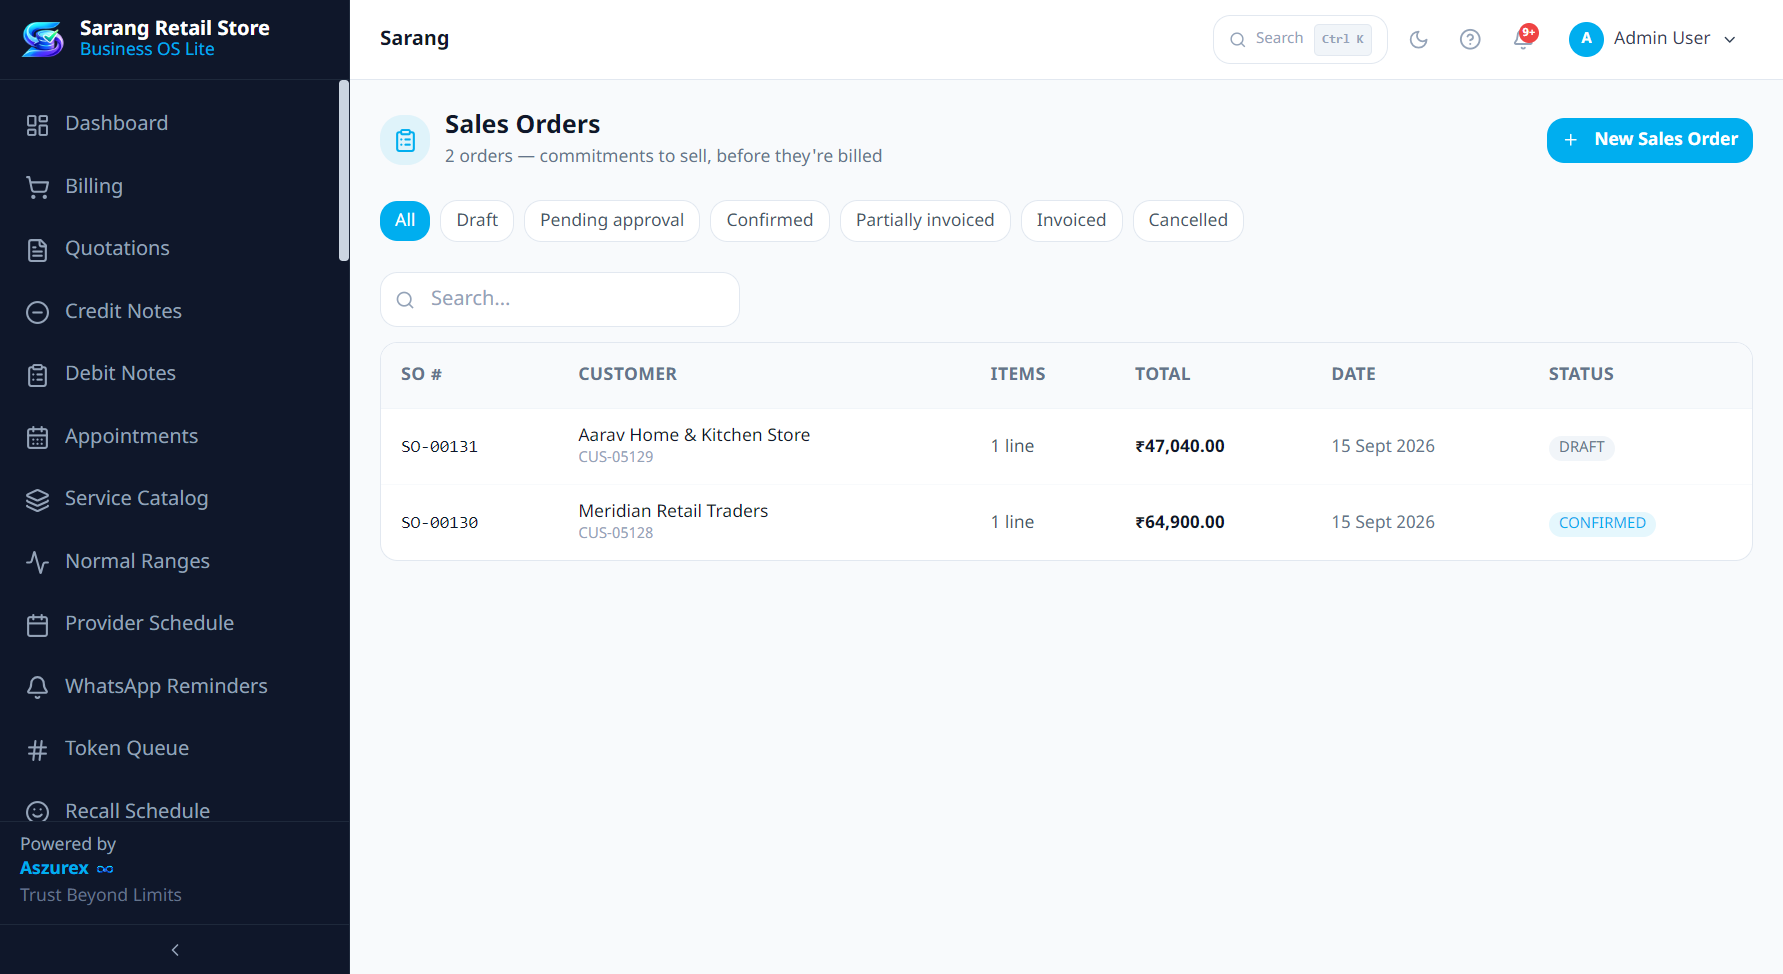Open sales order SO-00130
The image size is (1783, 974).
point(439,523)
